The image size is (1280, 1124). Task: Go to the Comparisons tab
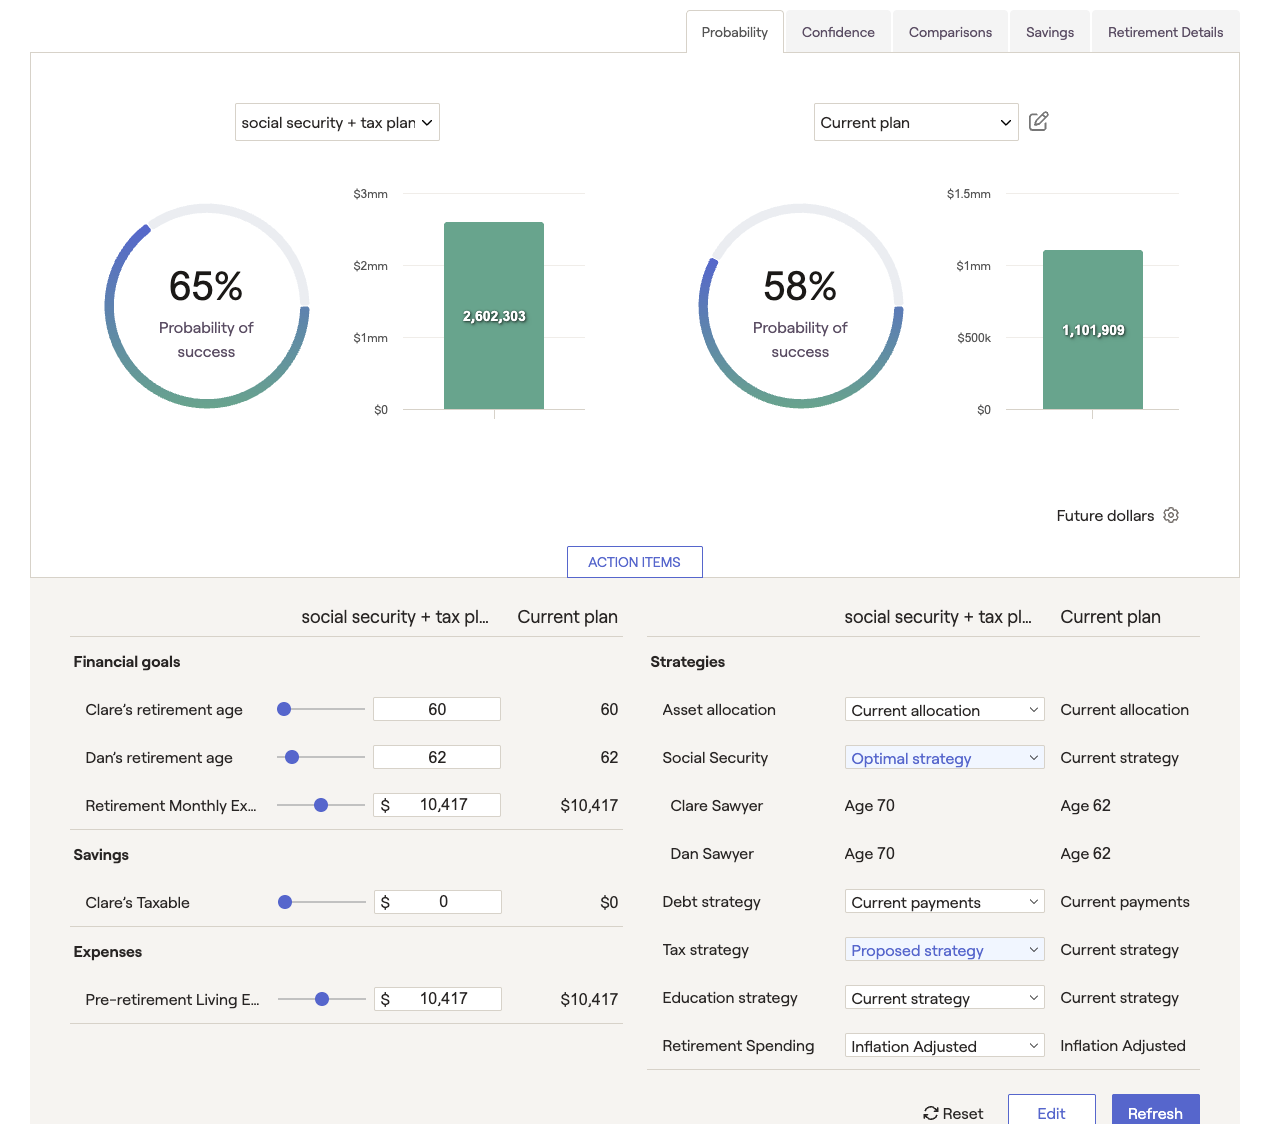(951, 32)
